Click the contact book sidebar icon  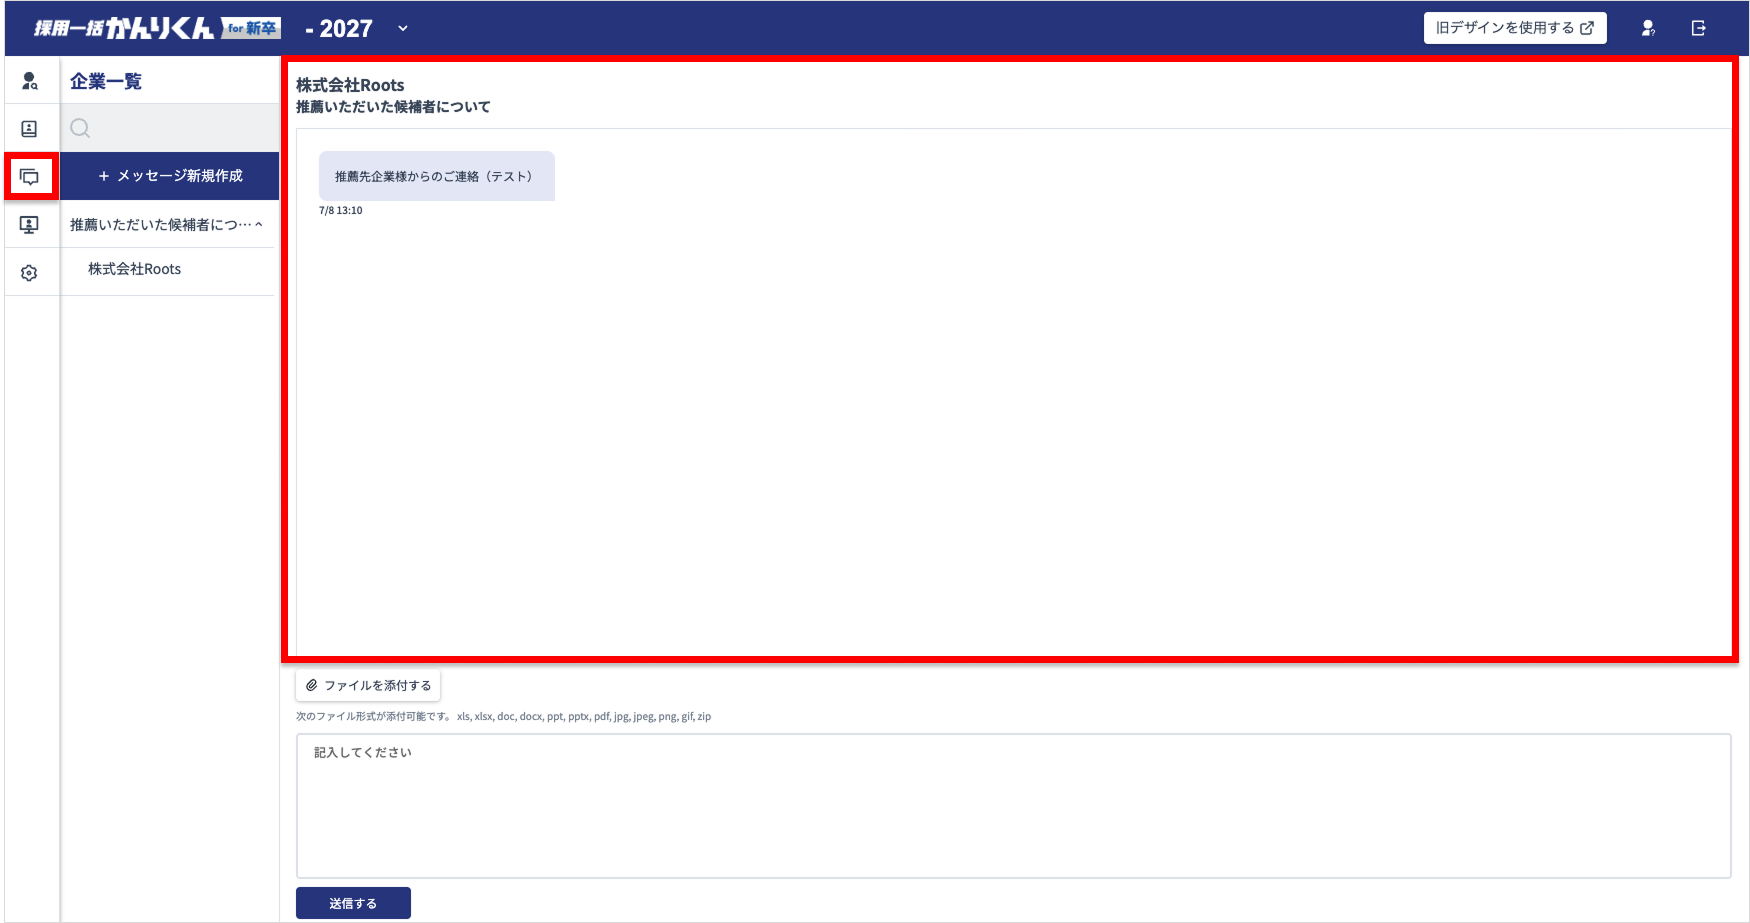tap(29, 129)
